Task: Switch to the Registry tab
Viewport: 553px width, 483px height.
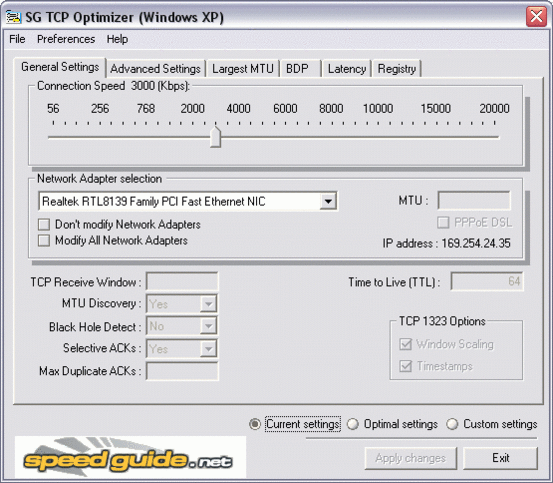Action: [x=397, y=69]
